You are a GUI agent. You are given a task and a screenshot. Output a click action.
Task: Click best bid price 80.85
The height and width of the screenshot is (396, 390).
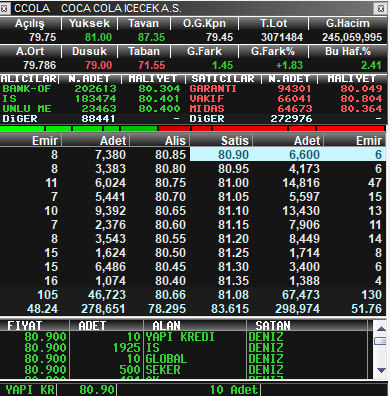tap(170, 155)
